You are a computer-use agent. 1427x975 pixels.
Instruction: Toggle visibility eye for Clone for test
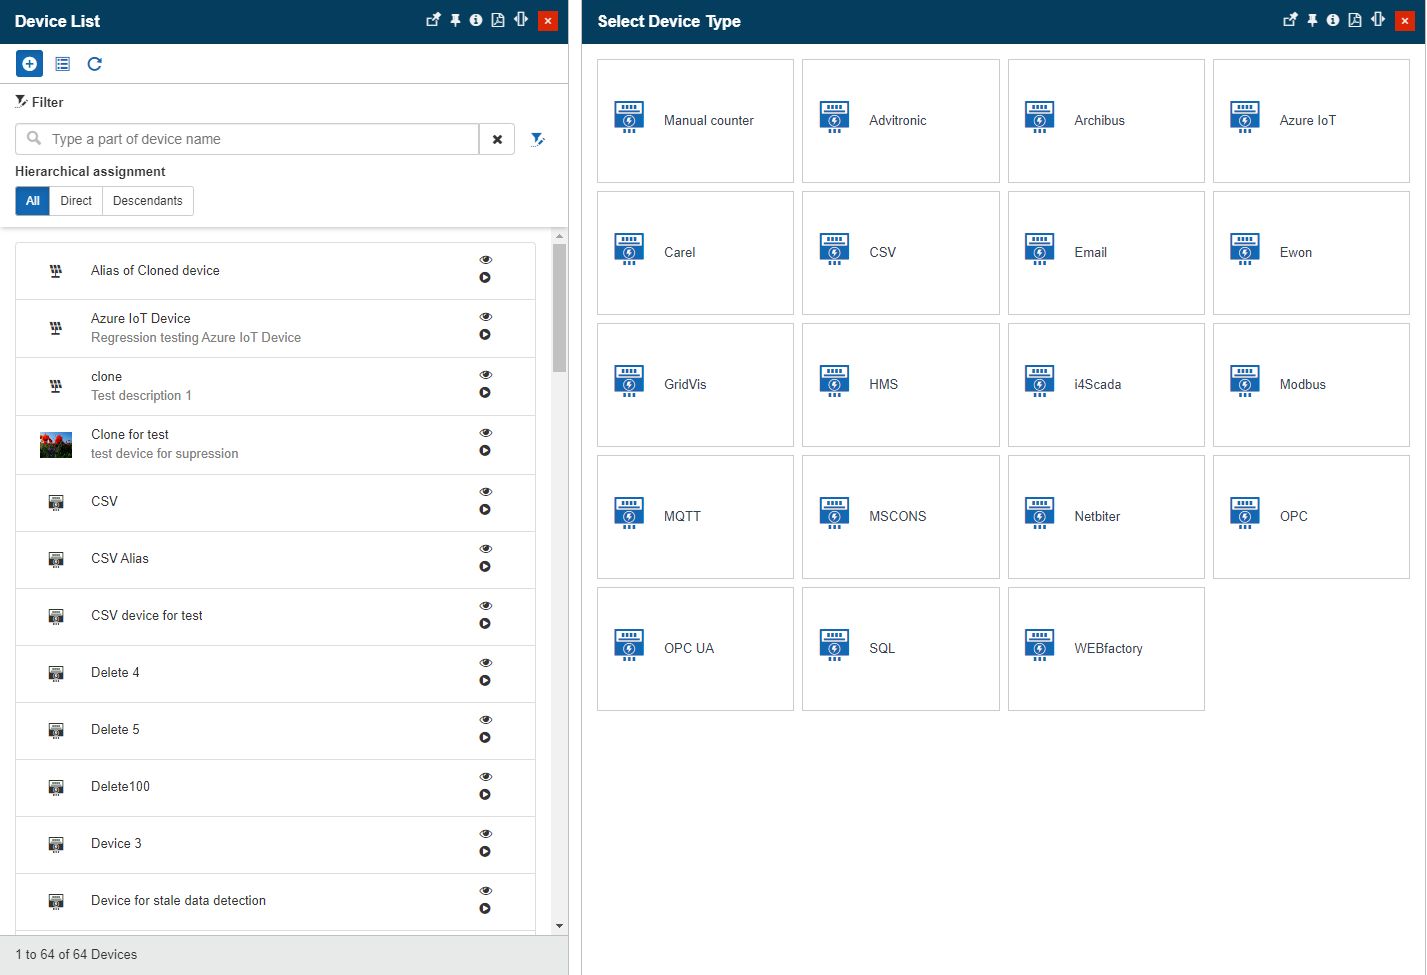tap(485, 433)
